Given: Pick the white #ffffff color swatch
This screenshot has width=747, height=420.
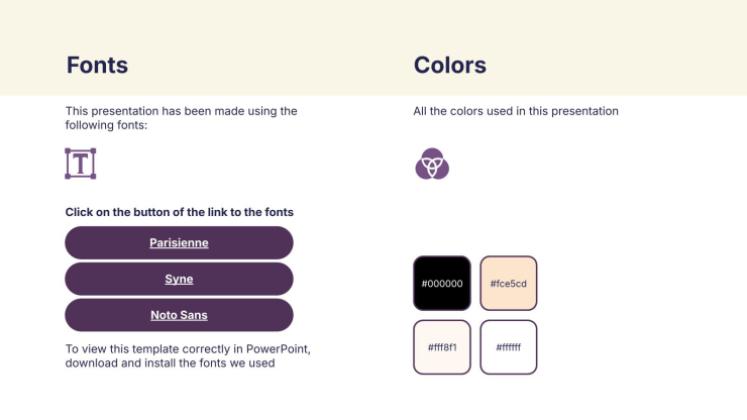Looking at the screenshot, I should (508, 347).
